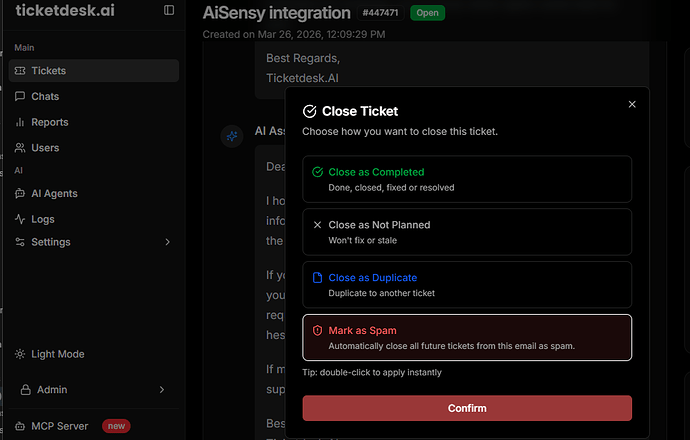Click the Logs activity icon
This screenshot has width=690, height=440.
pyautogui.click(x=20, y=219)
